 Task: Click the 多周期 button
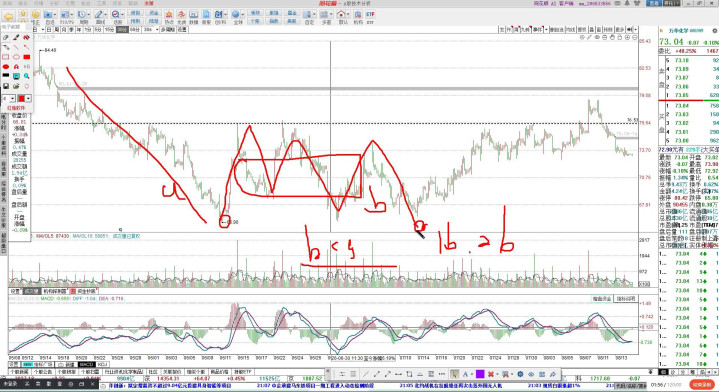click(x=167, y=29)
